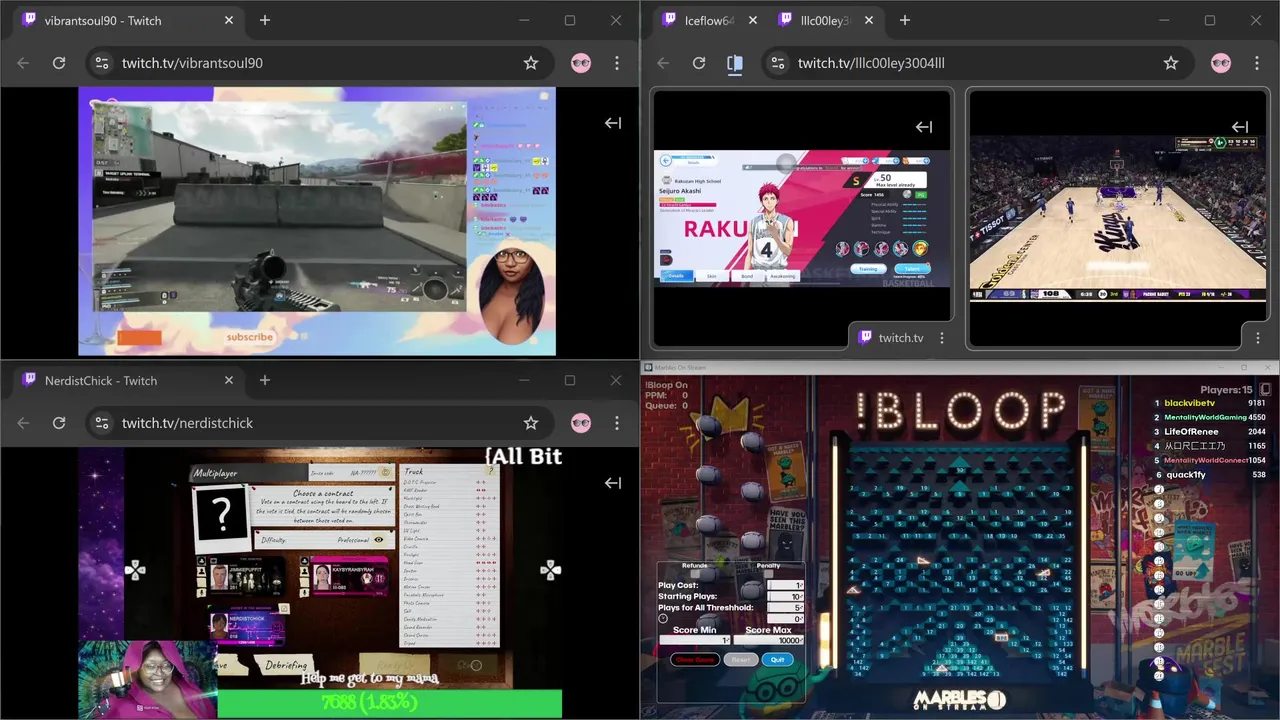
Task: Focus address bar showing twitch.tv/lllc00ley3004lll
Action: click(976, 63)
